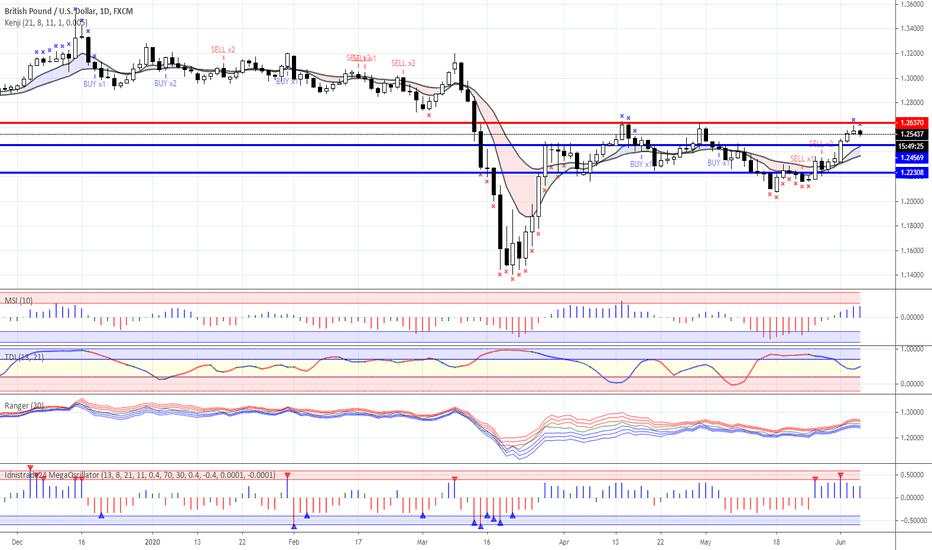The width and height of the screenshot is (932, 550).
Task: Click the blue 1.24569 price label
Action: (911, 158)
